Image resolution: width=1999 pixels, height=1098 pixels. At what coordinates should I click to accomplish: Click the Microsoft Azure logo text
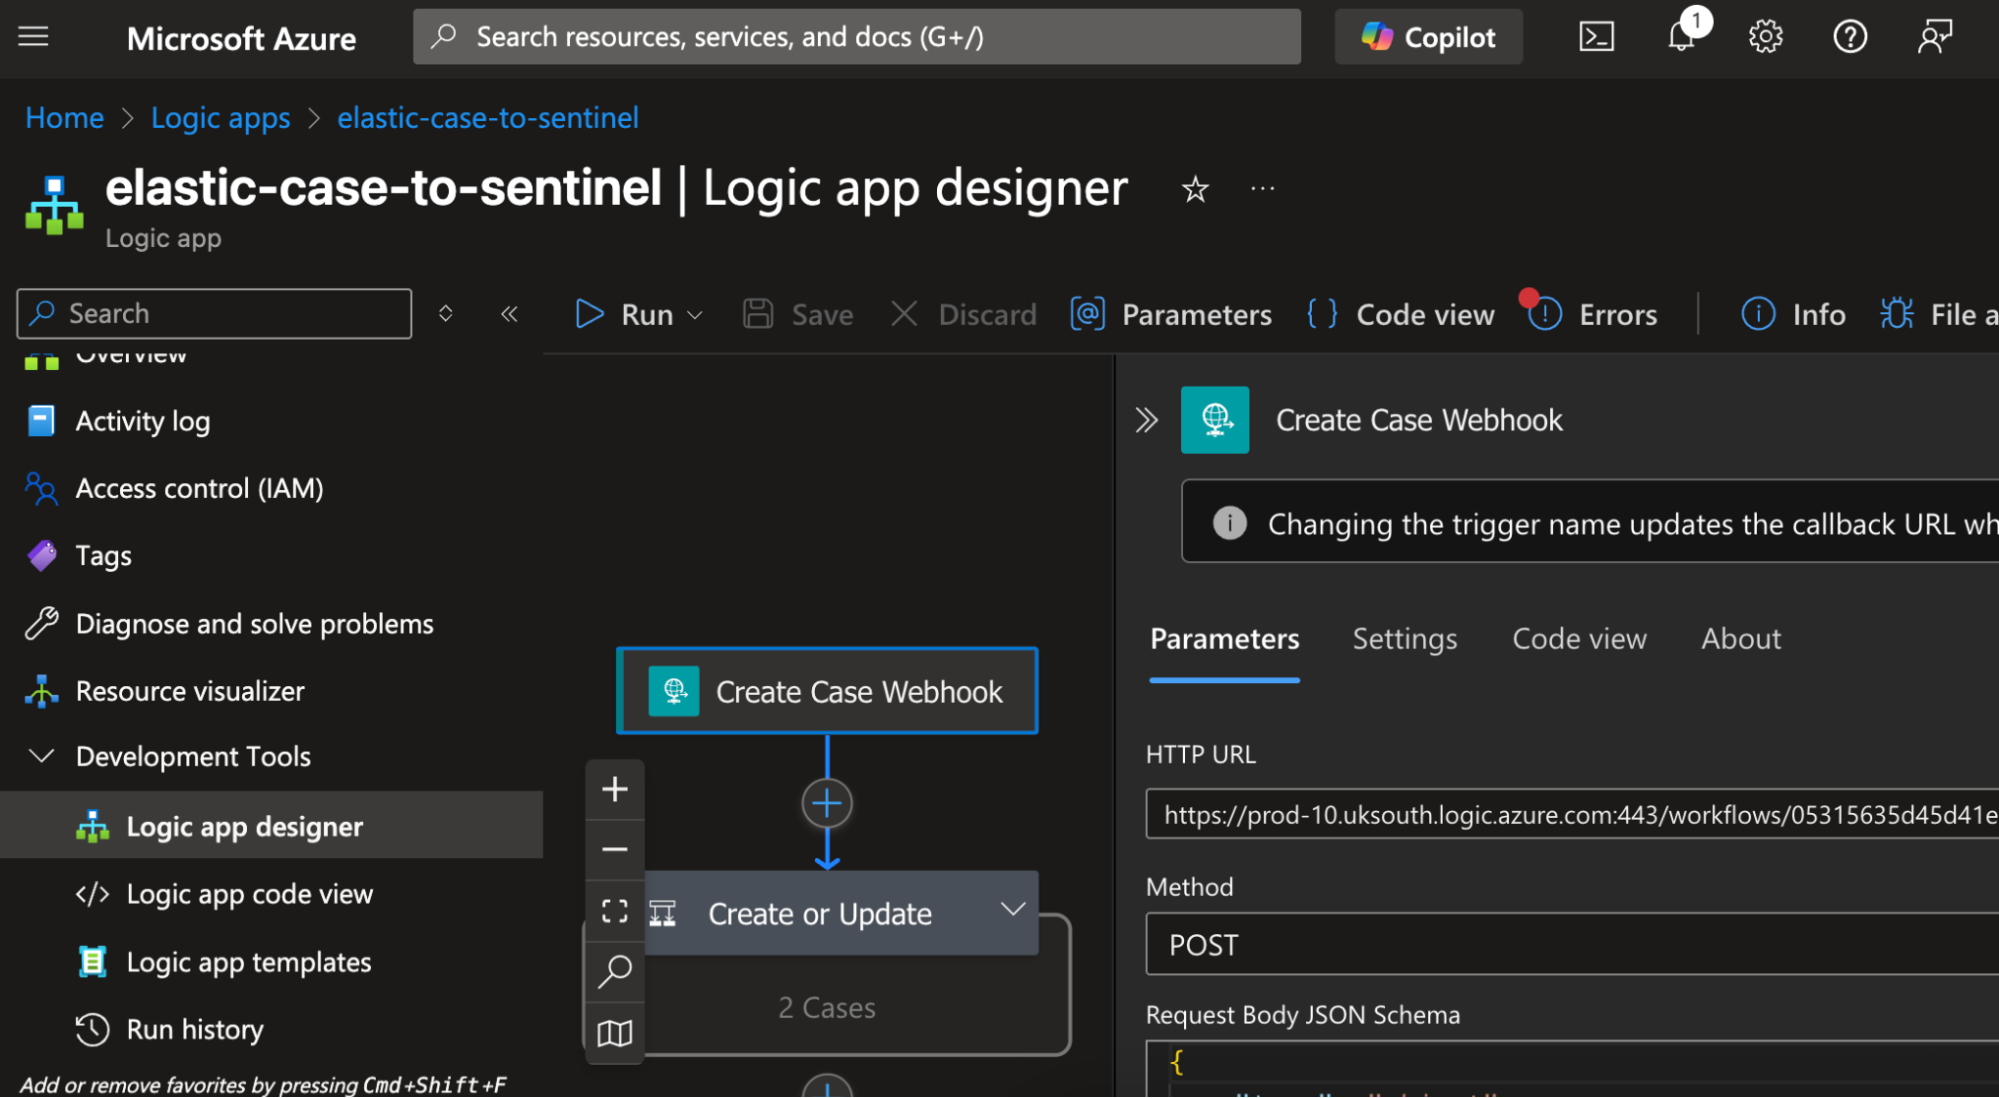tap(241, 38)
